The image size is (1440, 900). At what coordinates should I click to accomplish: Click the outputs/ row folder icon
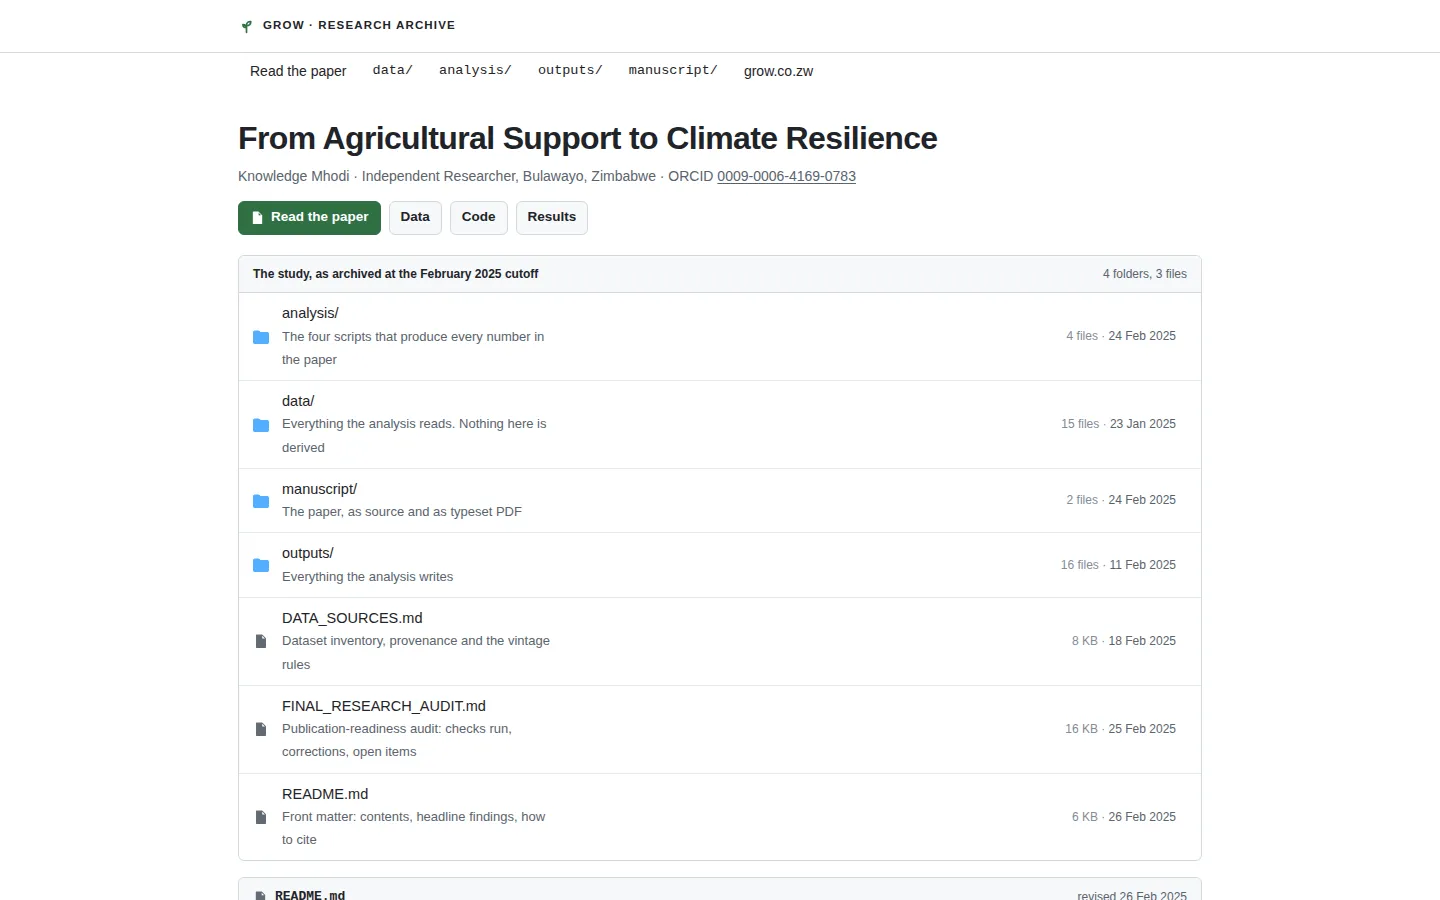pos(261,565)
